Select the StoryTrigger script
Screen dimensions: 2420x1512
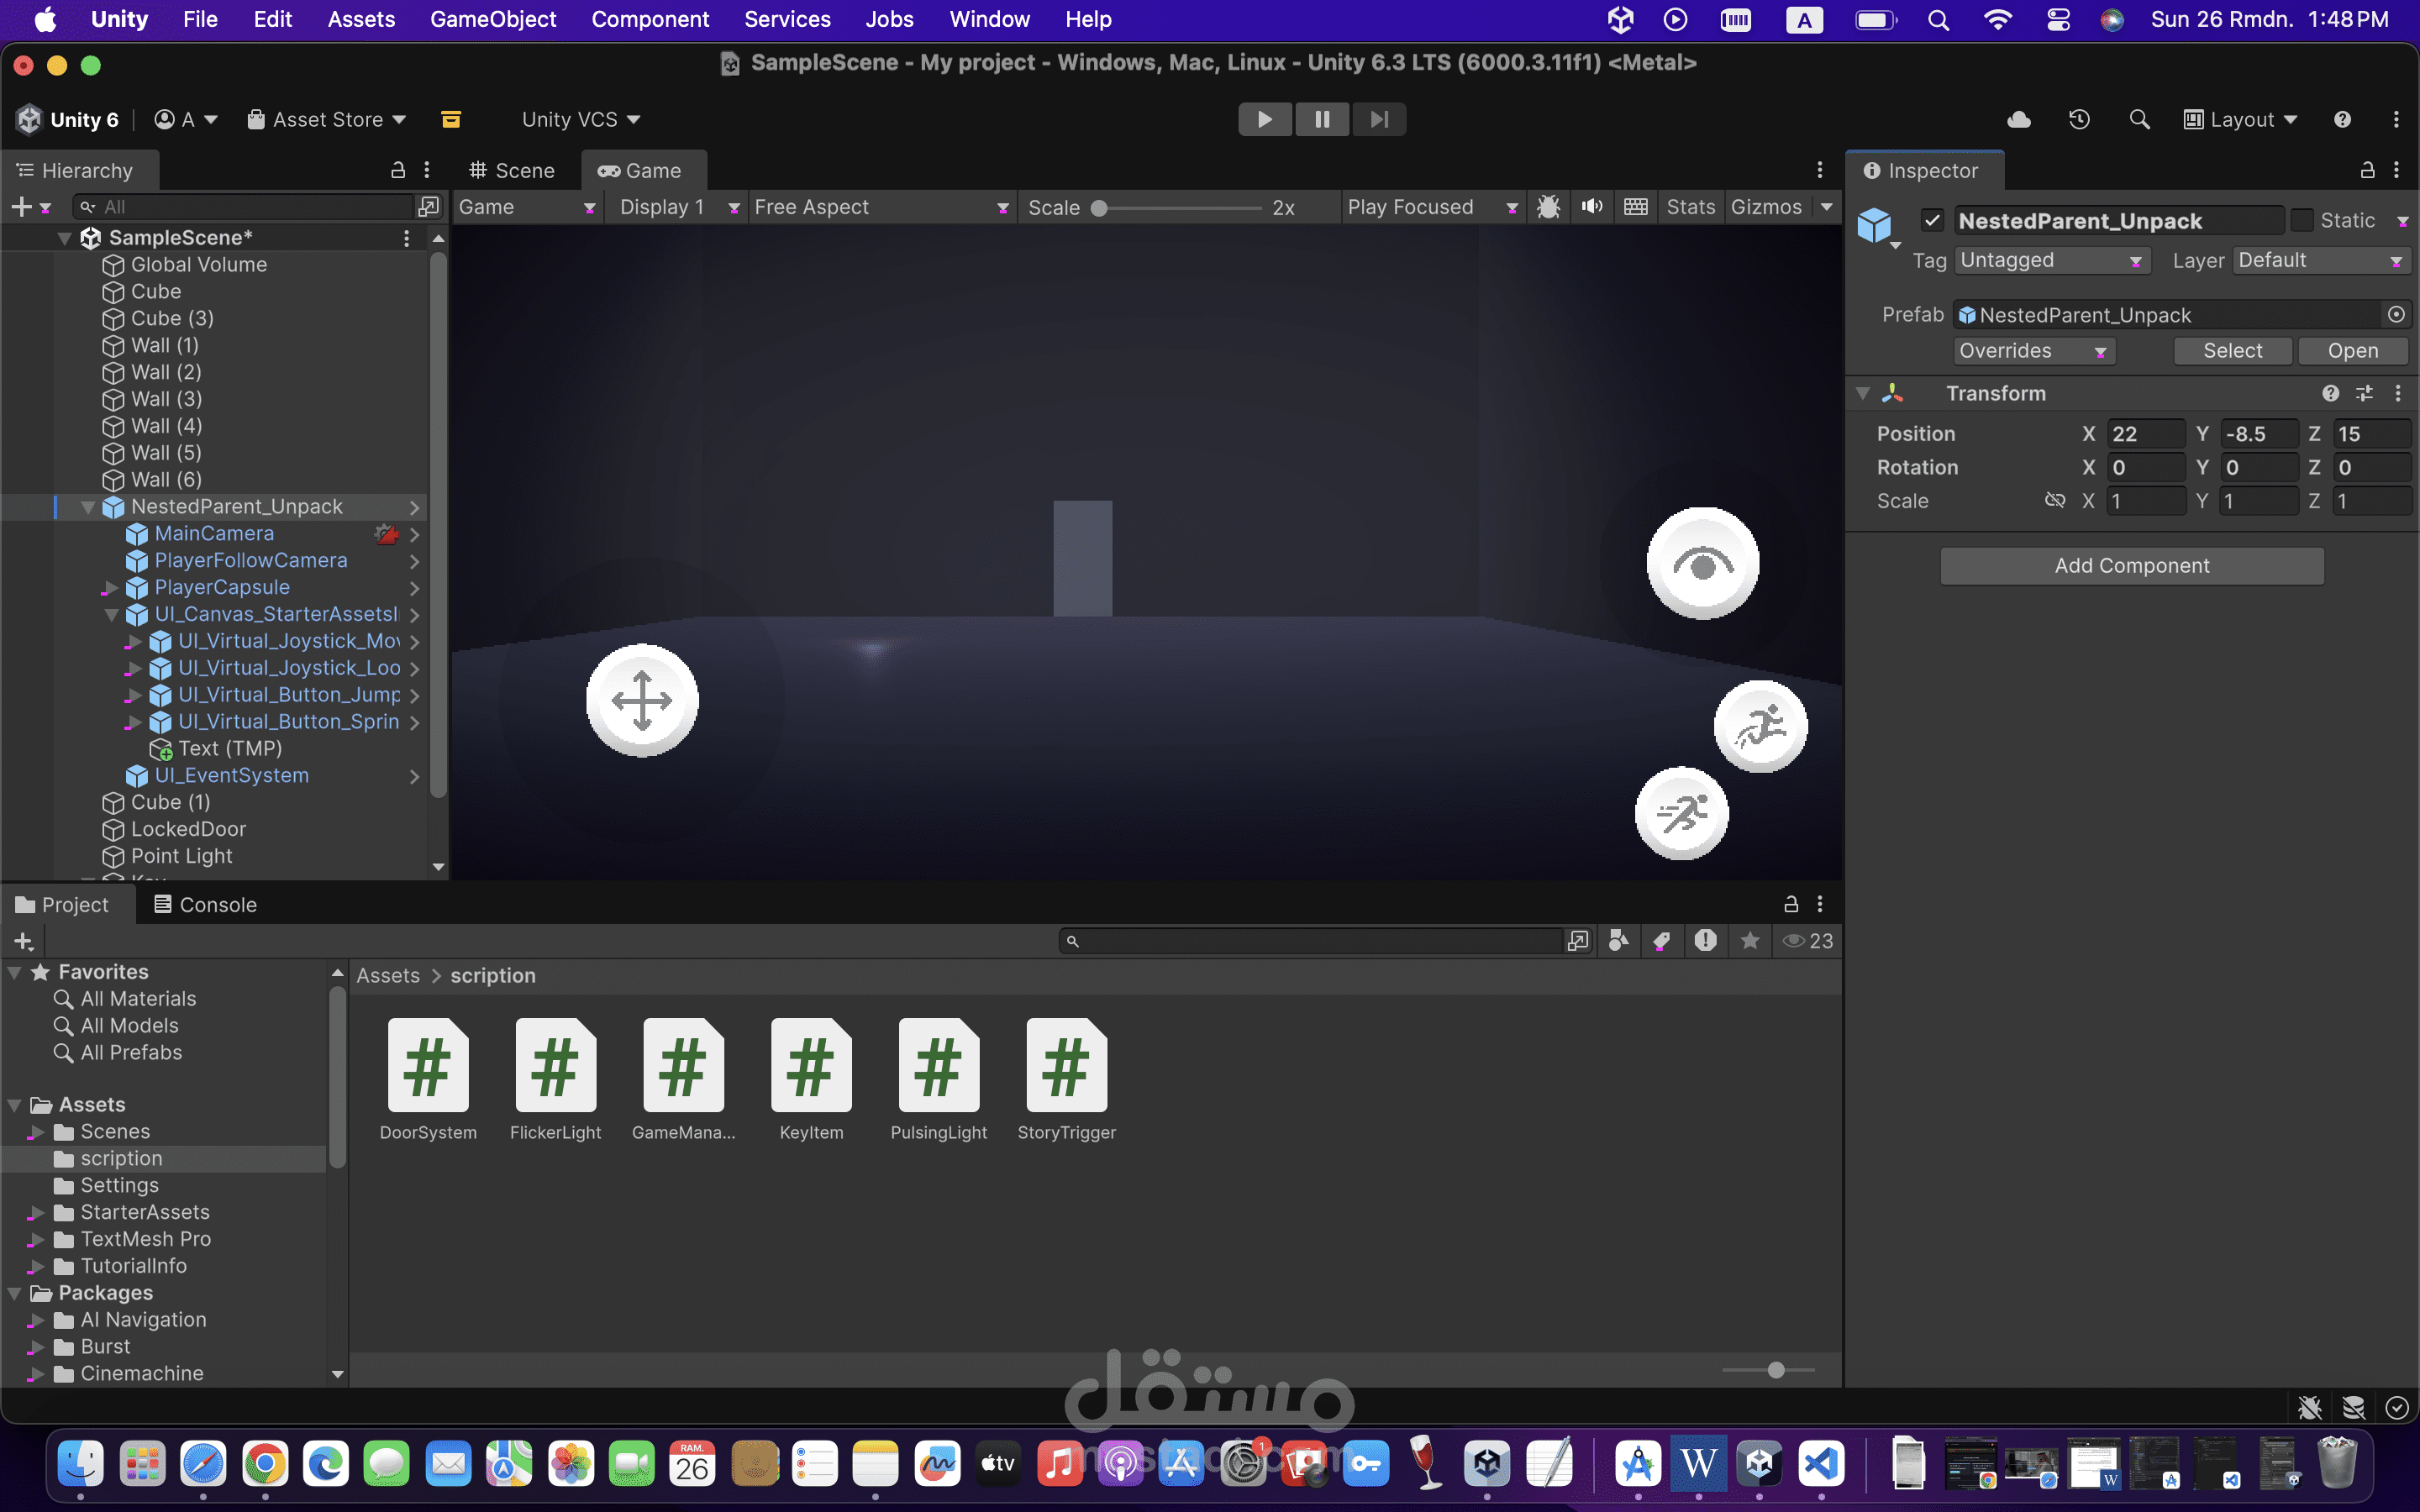click(1066, 1080)
